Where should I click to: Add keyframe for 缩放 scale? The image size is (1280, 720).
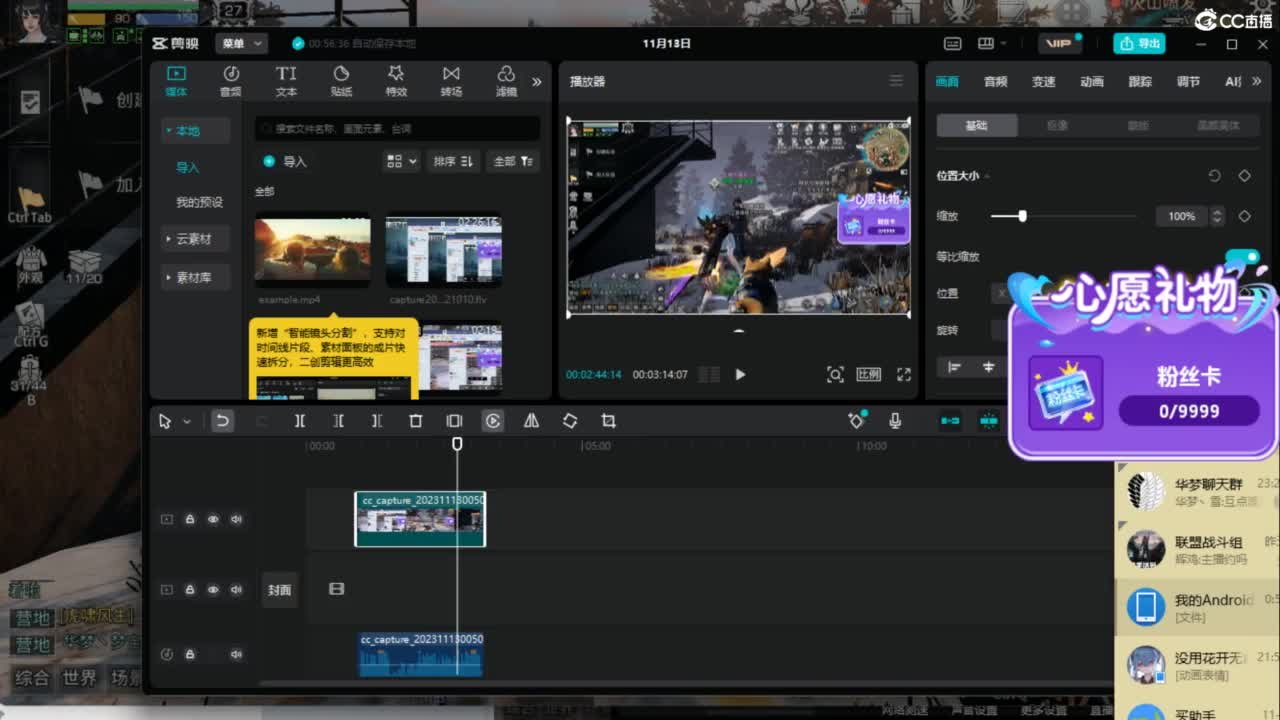coord(1244,216)
